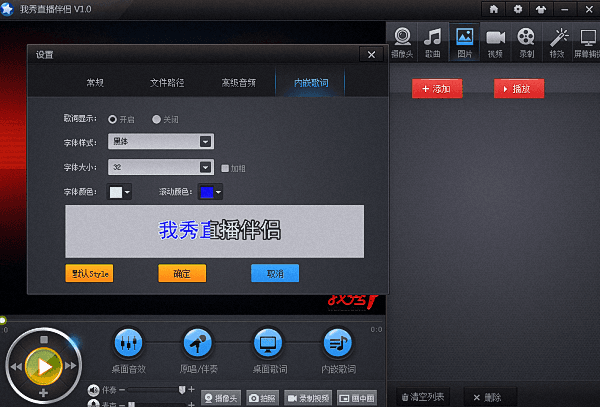
Task: Click the 画中画 picture-in-picture button
Action: tap(357, 398)
